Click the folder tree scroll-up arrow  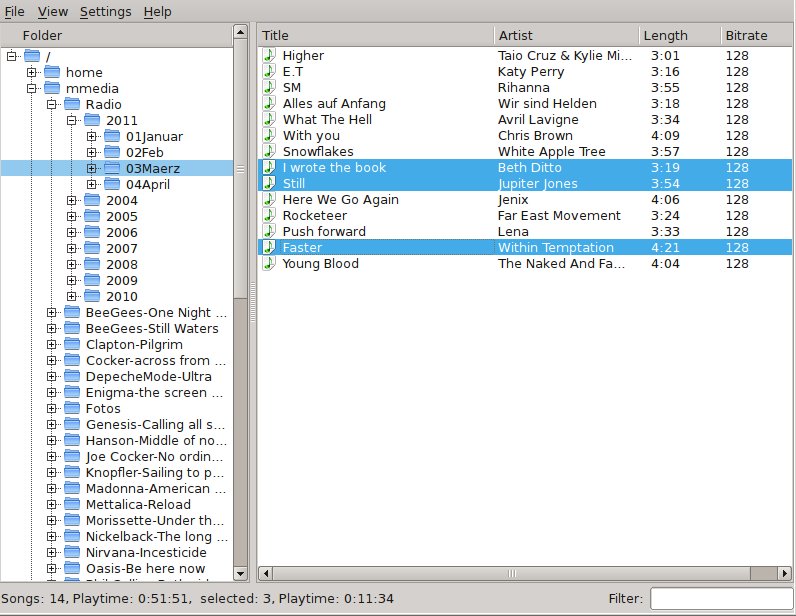pos(240,33)
